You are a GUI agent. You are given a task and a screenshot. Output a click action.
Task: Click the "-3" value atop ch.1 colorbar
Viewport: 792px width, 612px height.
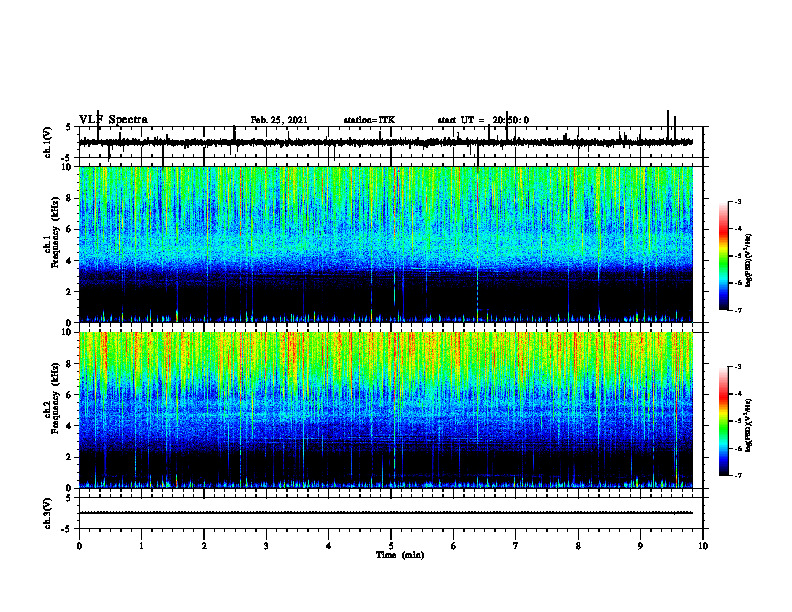[738, 202]
